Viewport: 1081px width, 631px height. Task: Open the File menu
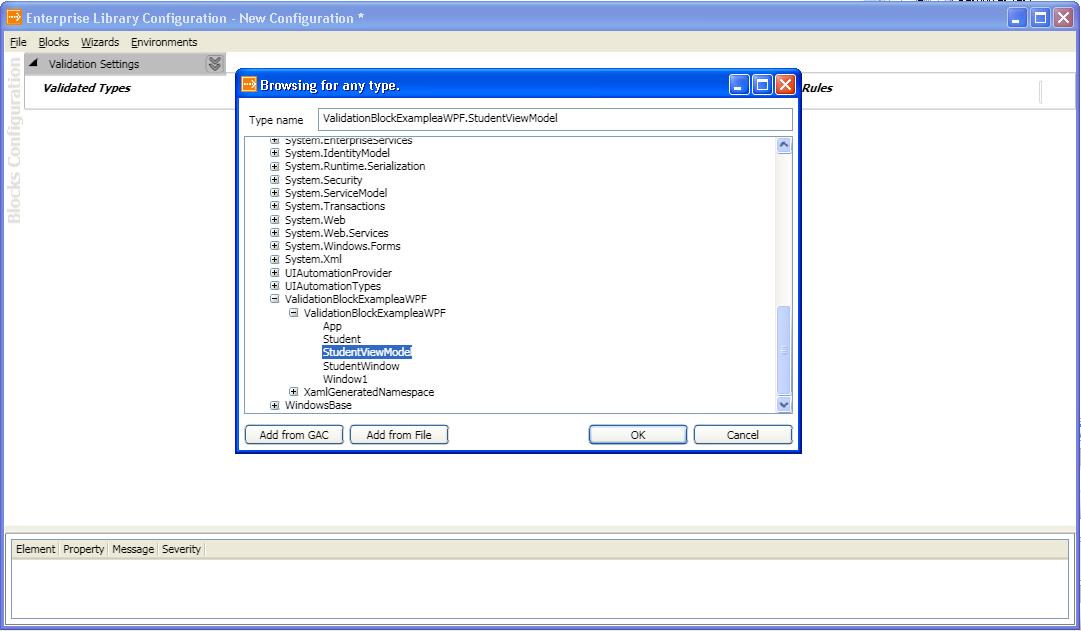[17, 42]
